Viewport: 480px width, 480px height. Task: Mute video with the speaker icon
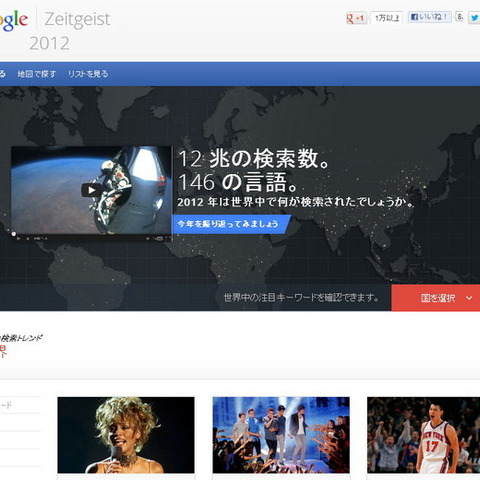coord(28,238)
